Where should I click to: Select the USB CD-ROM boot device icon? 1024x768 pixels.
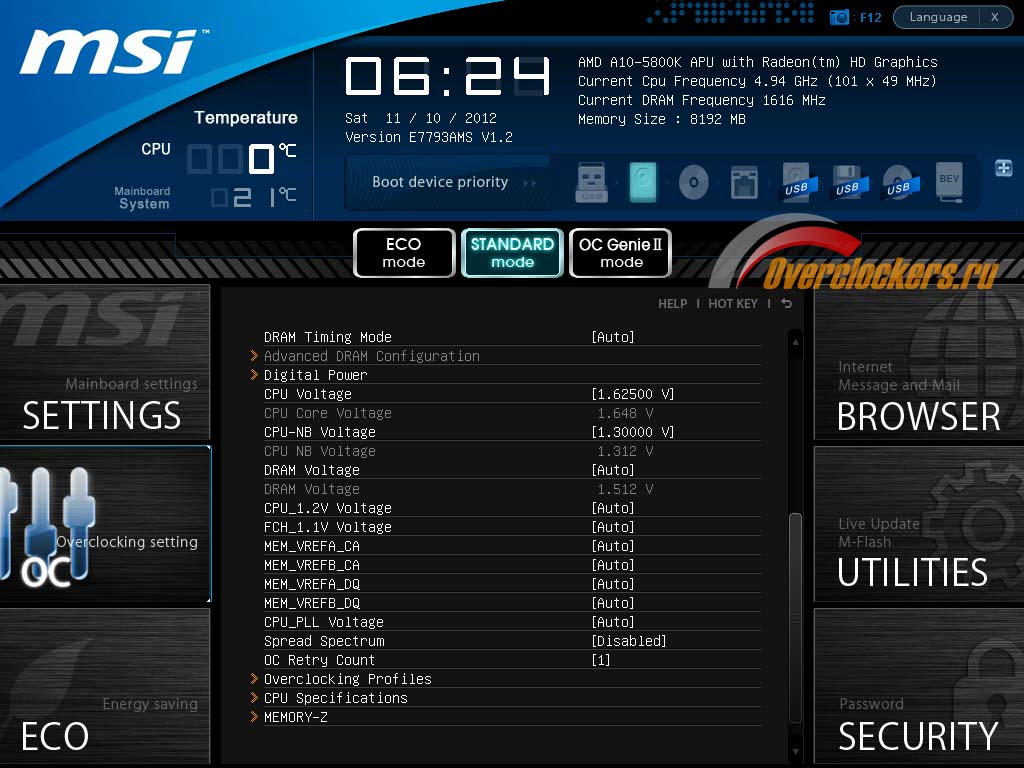(x=900, y=182)
